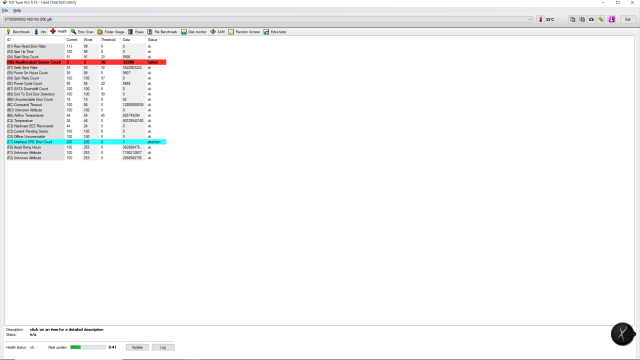Open the Disk monitor tab
Screen dimensions: 640x360
pos(194,31)
